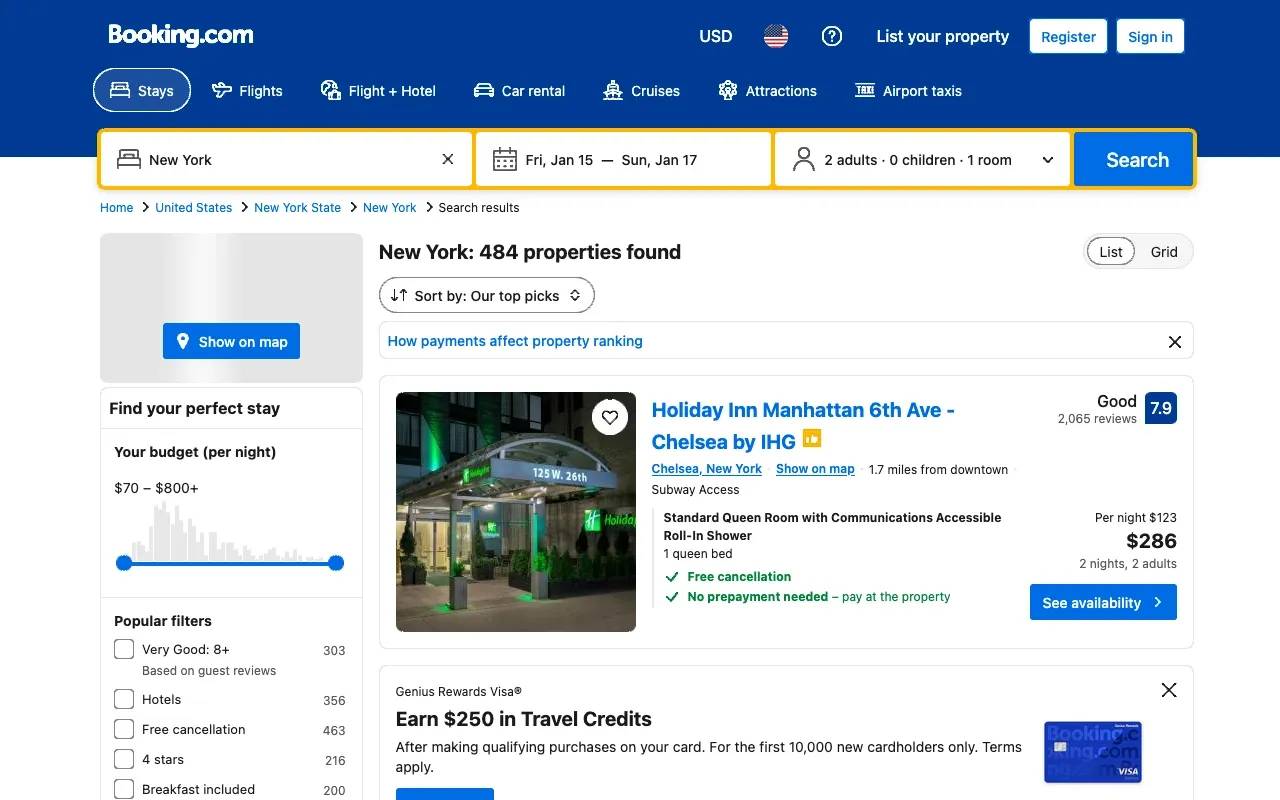The height and width of the screenshot is (800, 1280).
Task: Open the Sort by: Our top picks dropdown
Action: point(487,295)
